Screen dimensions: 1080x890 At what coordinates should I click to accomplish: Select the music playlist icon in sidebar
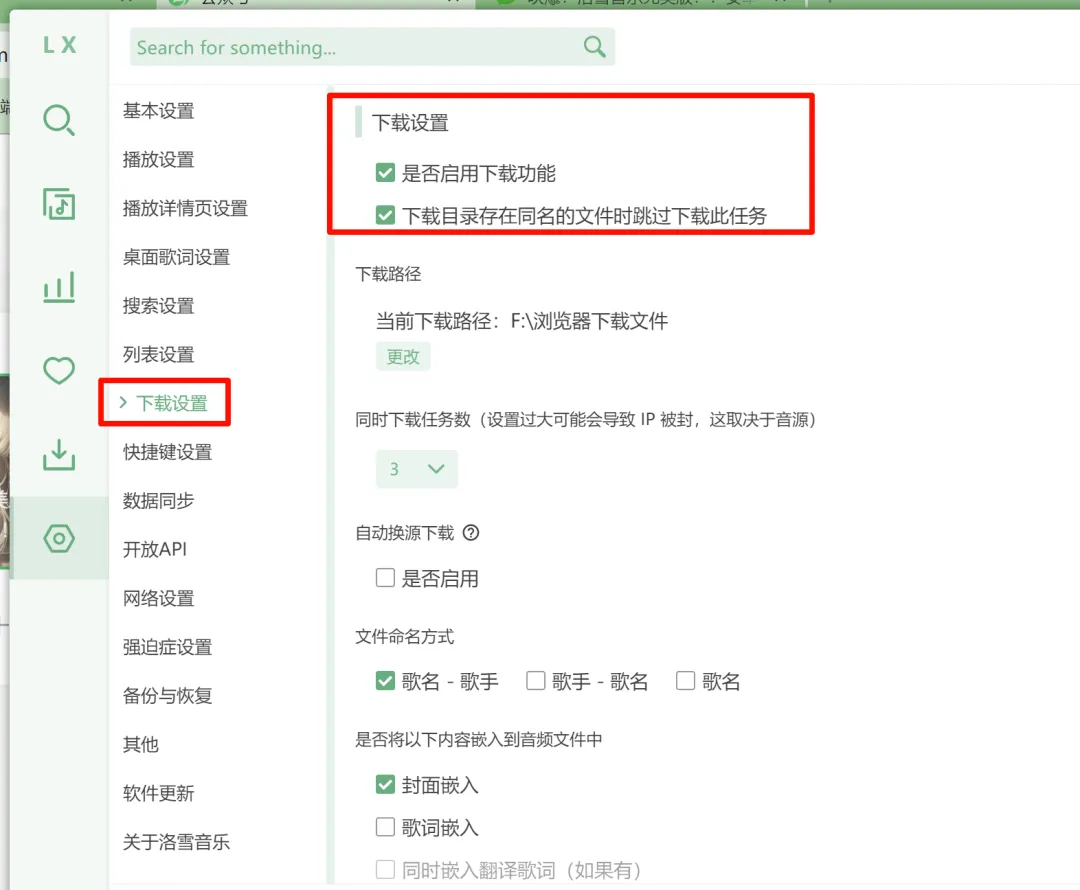pyautogui.click(x=58, y=203)
